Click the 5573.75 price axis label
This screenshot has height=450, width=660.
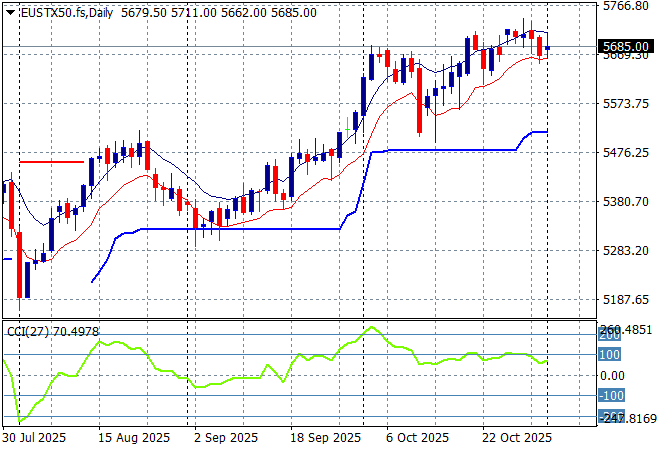click(x=628, y=104)
